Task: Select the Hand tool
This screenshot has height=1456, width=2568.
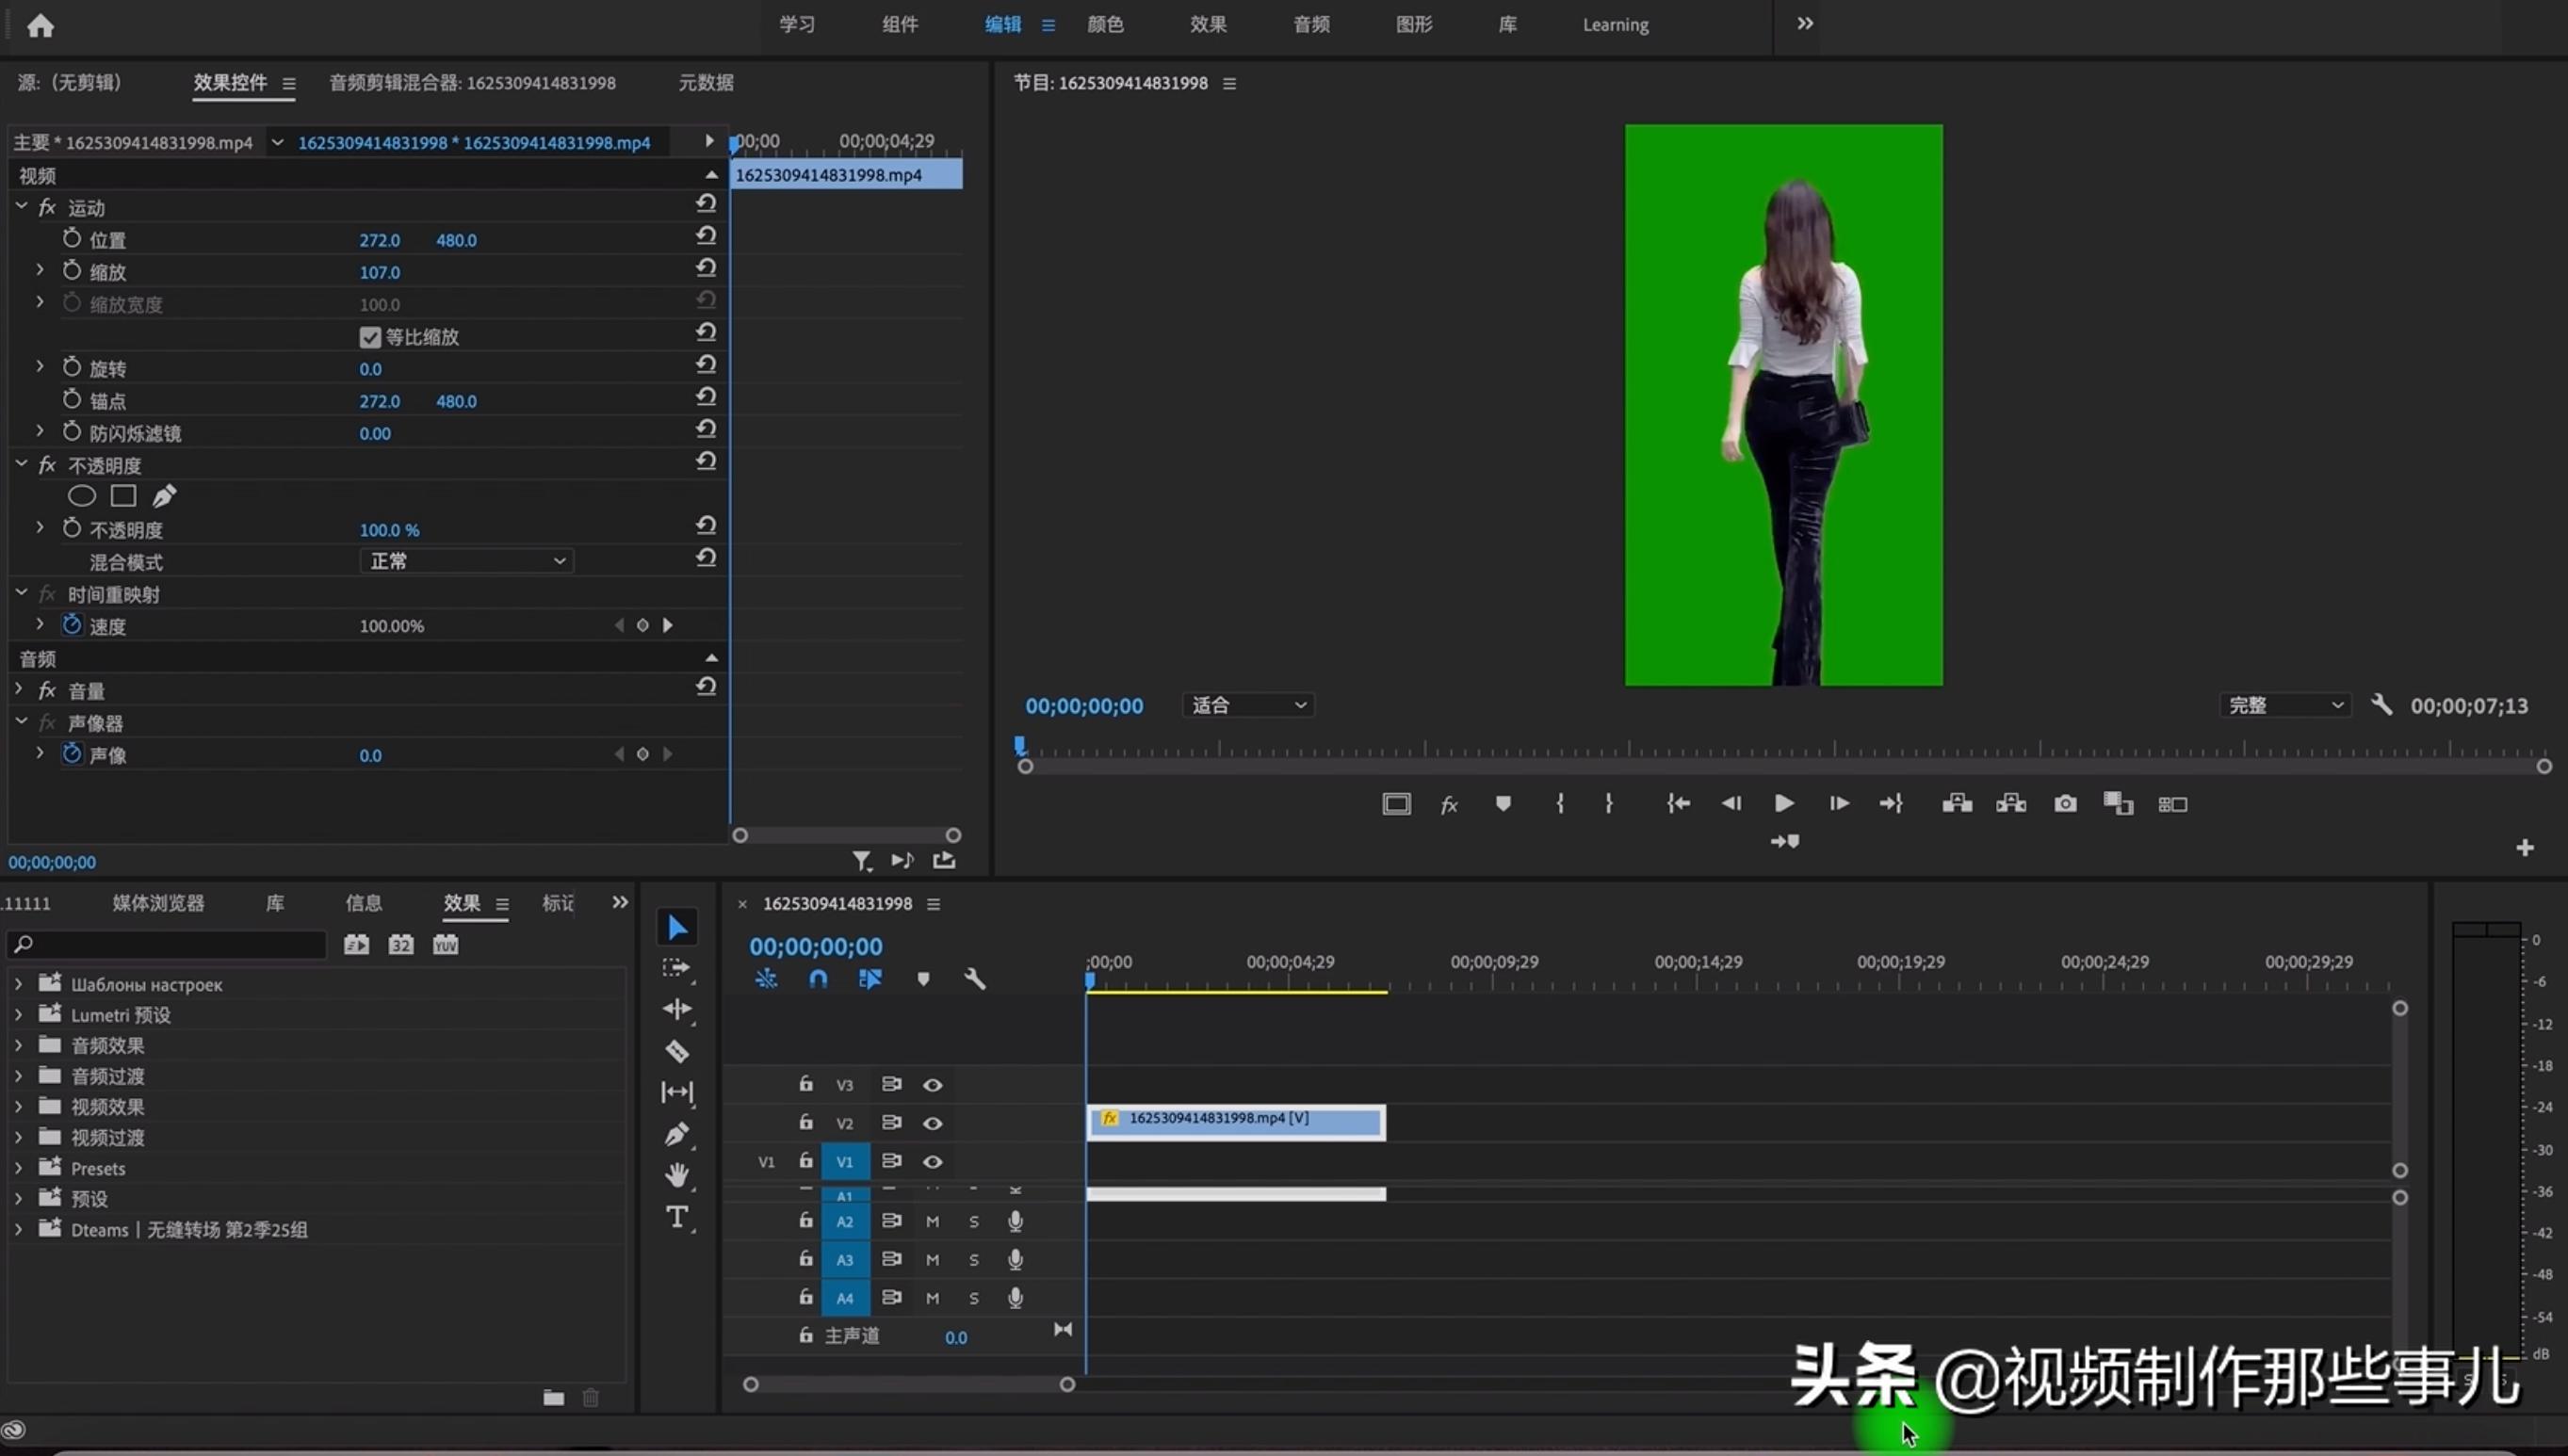Action: click(679, 1176)
